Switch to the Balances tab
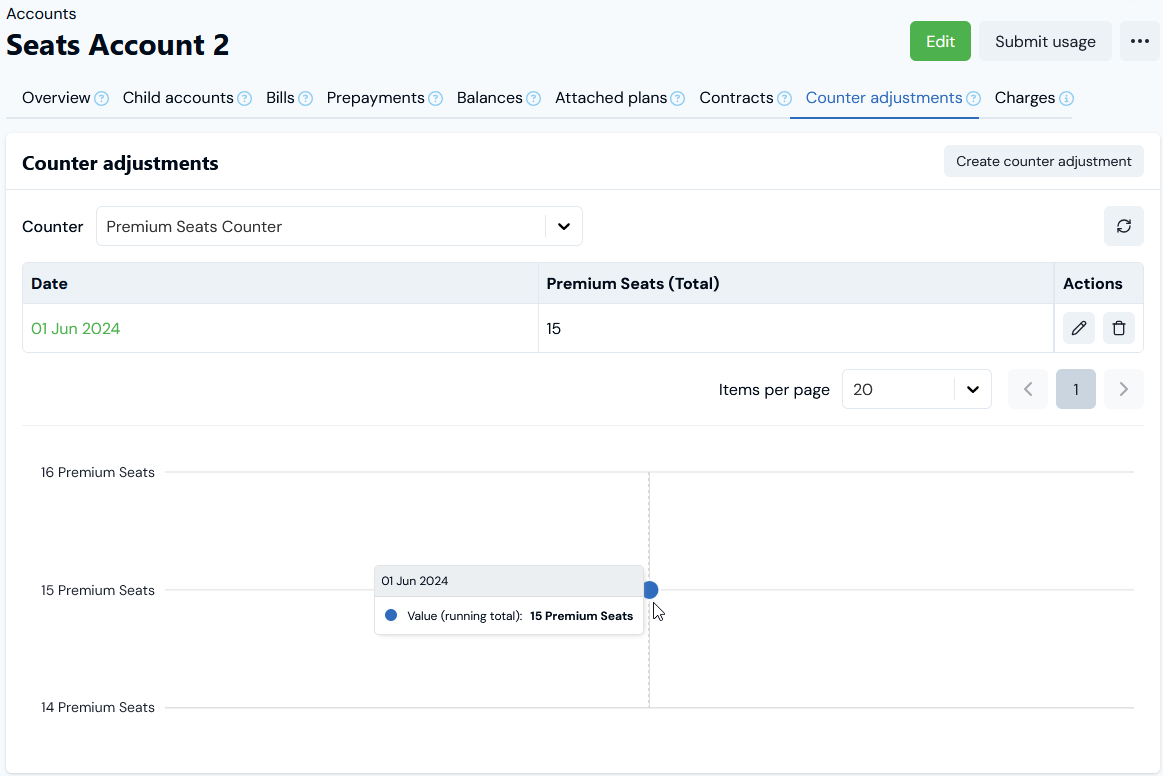Viewport: 1163px width, 776px height. [489, 98]
